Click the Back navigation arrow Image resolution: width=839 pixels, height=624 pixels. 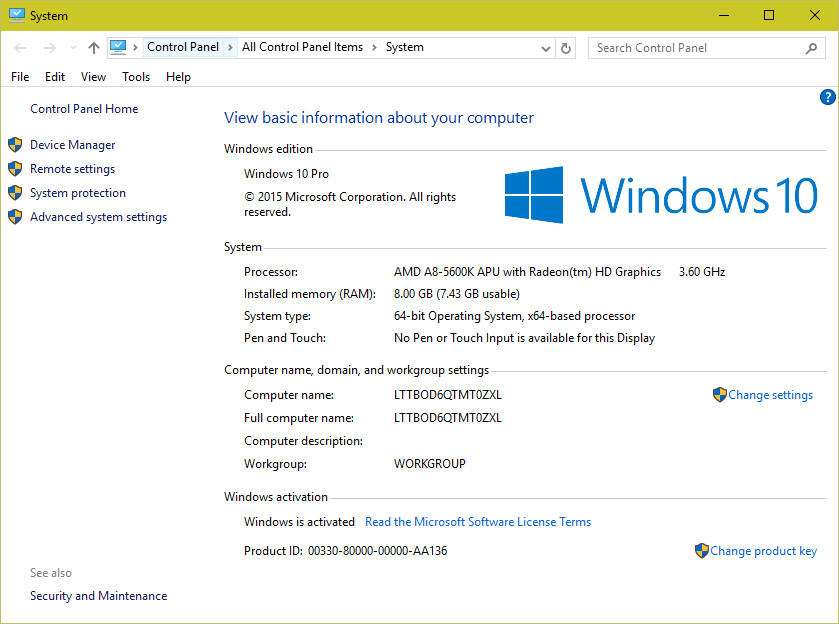click(20, 48)
